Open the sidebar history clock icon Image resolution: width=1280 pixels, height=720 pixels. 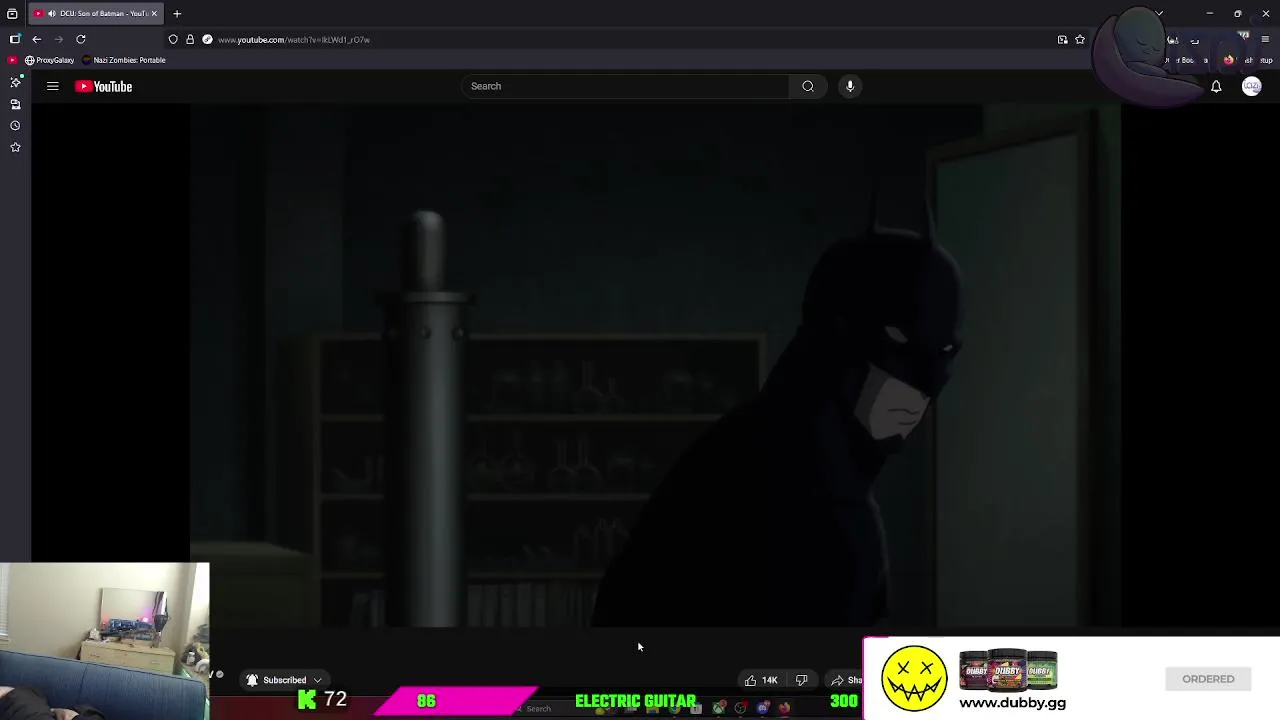coord(15,126)
